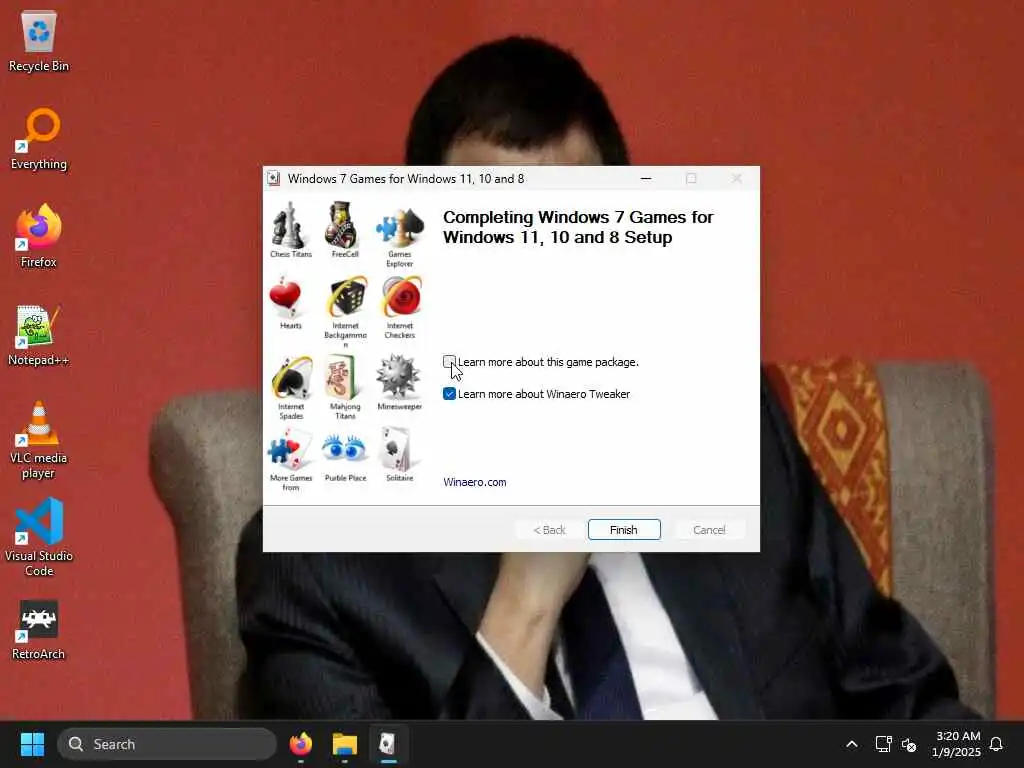Click the installer title bar icon
The height and width of the screenshot is (768, 1024).
coord(274,178)
